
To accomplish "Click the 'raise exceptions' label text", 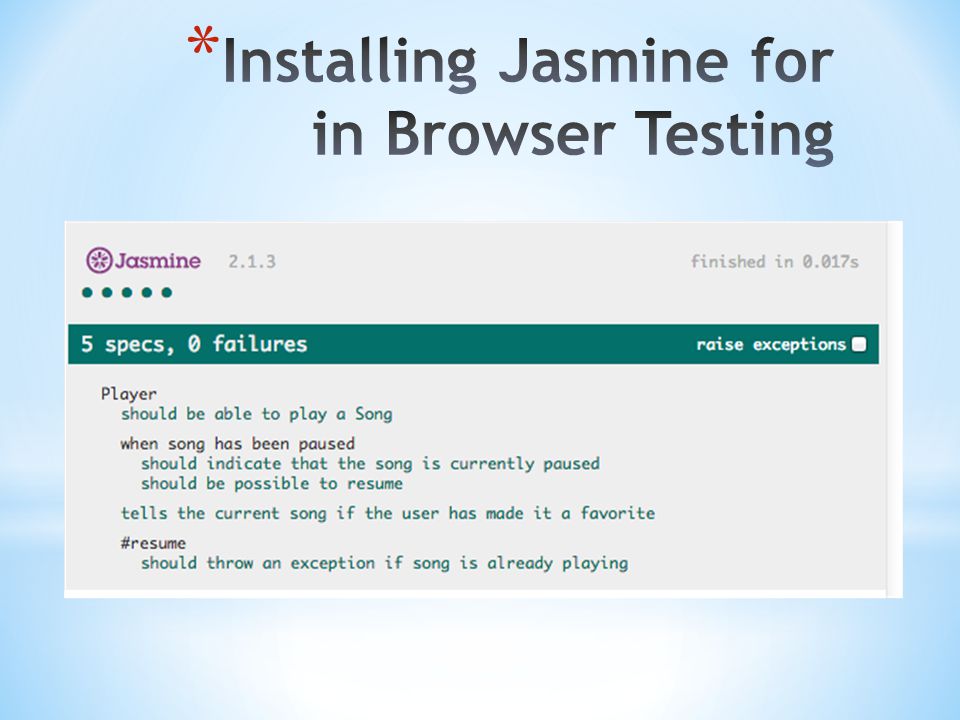I will click(x=771, y=345).
